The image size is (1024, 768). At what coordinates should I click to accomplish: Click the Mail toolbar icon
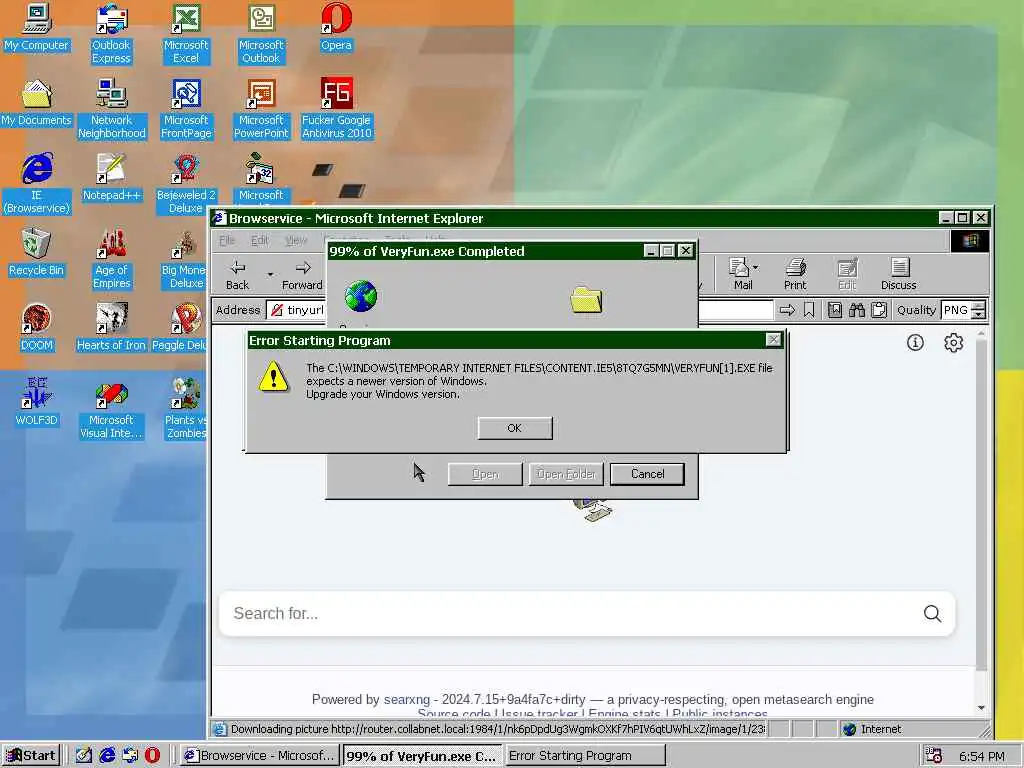742,275
